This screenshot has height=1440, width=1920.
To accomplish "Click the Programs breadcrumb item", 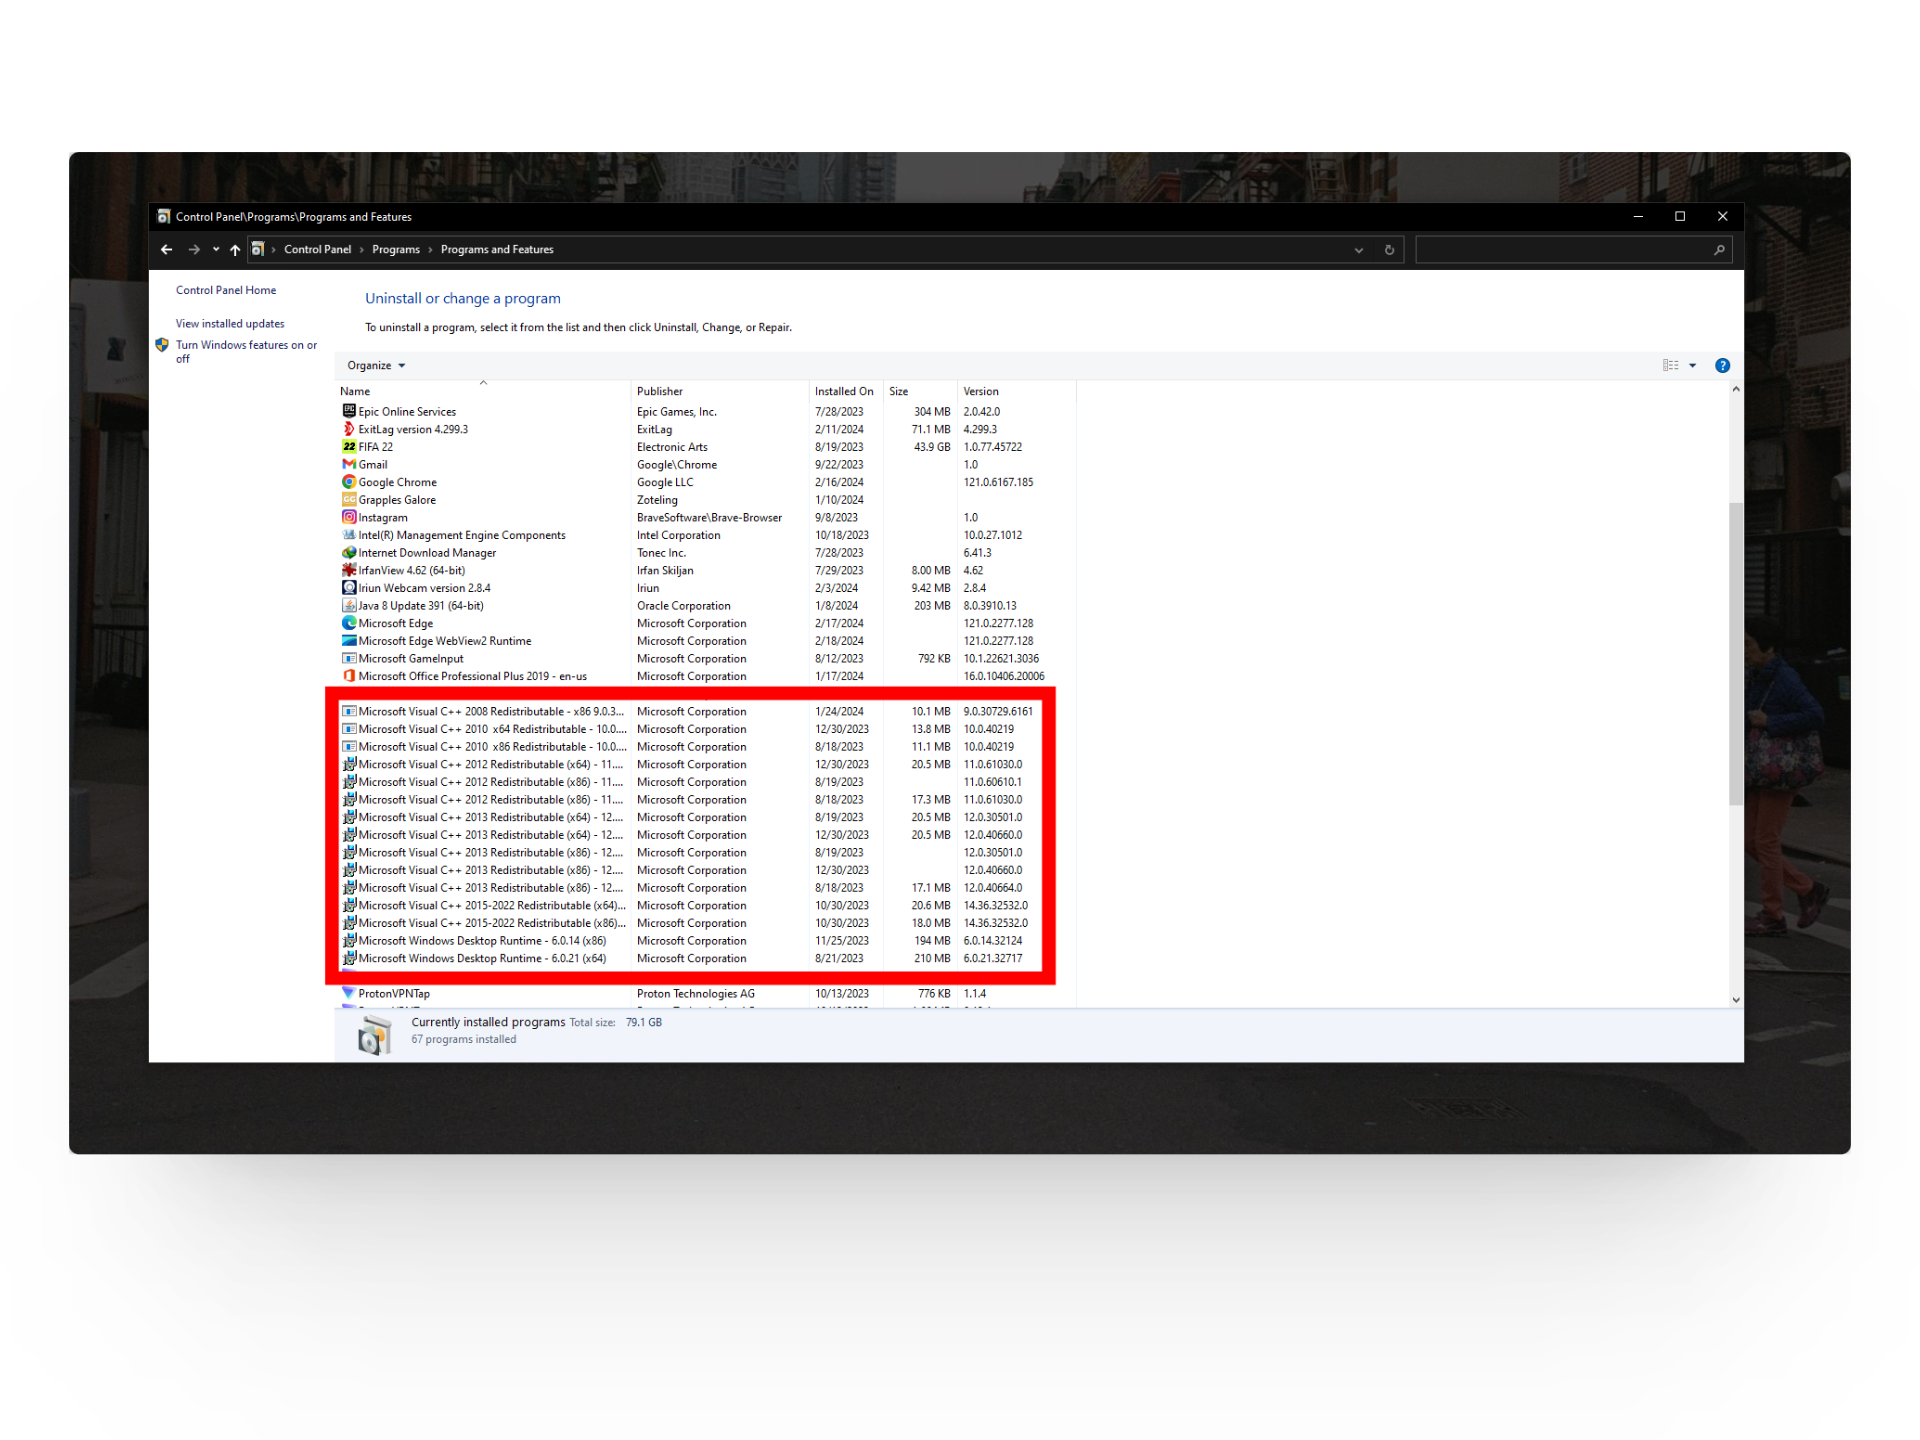I will pyautogui.click(x=395, y=250).
